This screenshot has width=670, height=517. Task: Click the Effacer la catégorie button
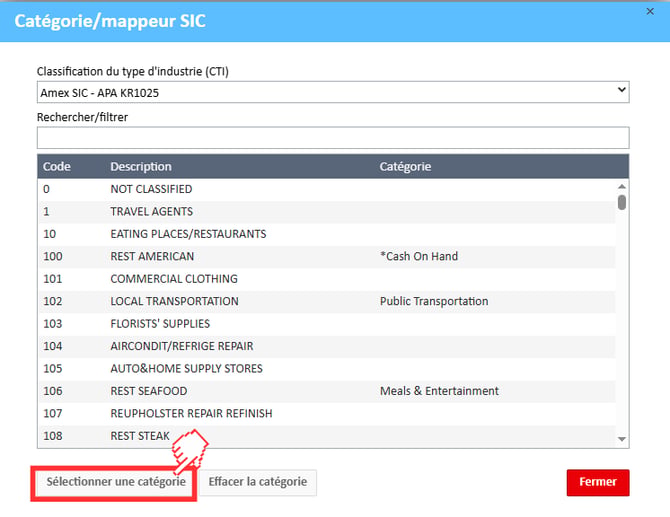click(x=258, y=482)
